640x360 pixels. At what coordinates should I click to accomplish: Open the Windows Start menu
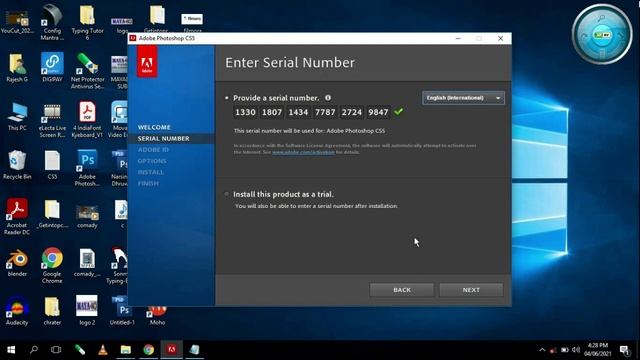point(11,350)
